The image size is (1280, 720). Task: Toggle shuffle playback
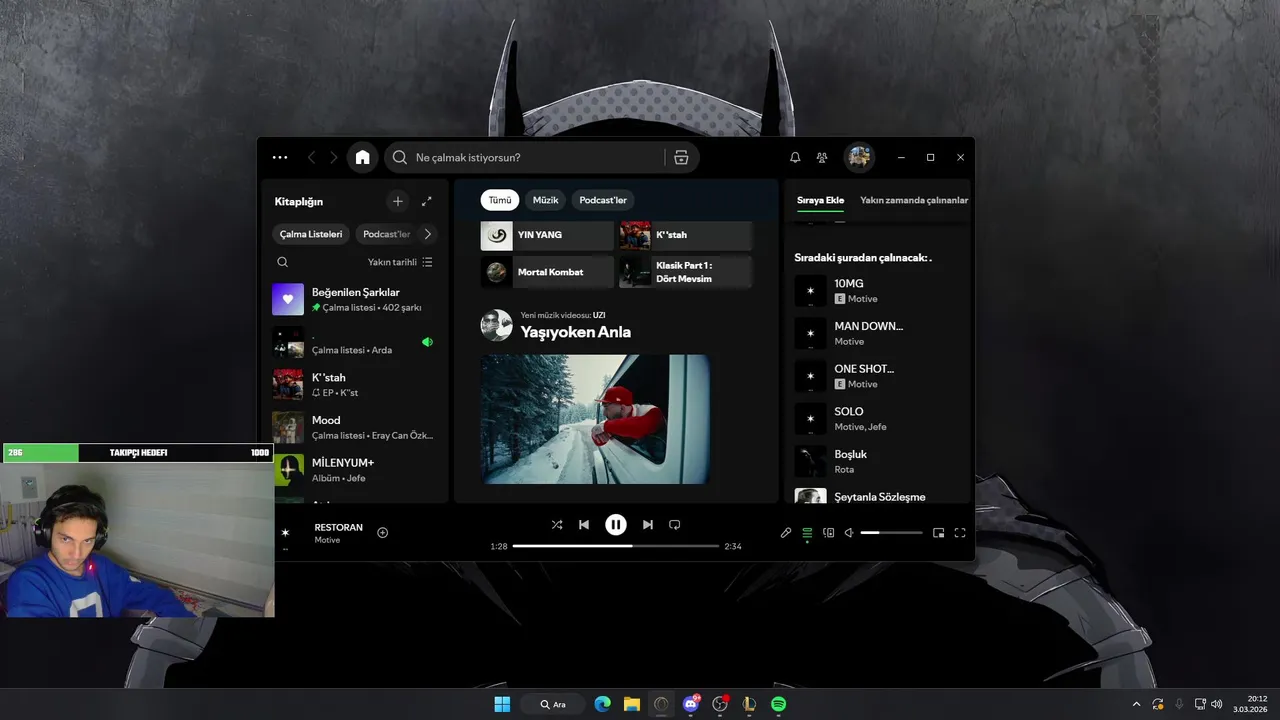(x=557, y=524)
